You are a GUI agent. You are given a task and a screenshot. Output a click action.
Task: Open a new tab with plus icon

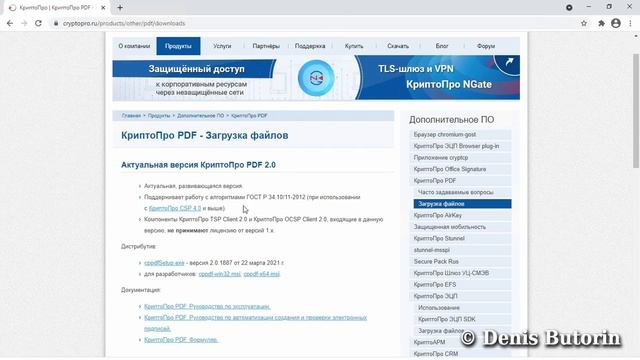(120, 7)
